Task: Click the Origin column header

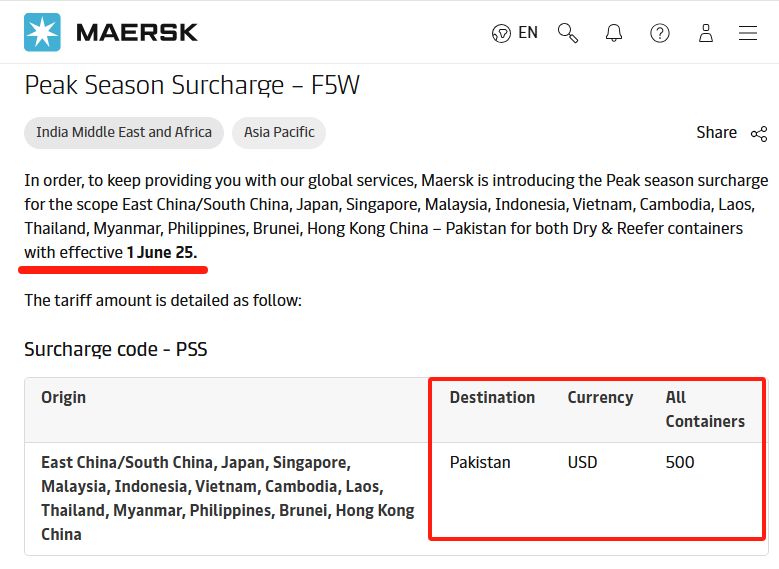Action: (64, 398)
